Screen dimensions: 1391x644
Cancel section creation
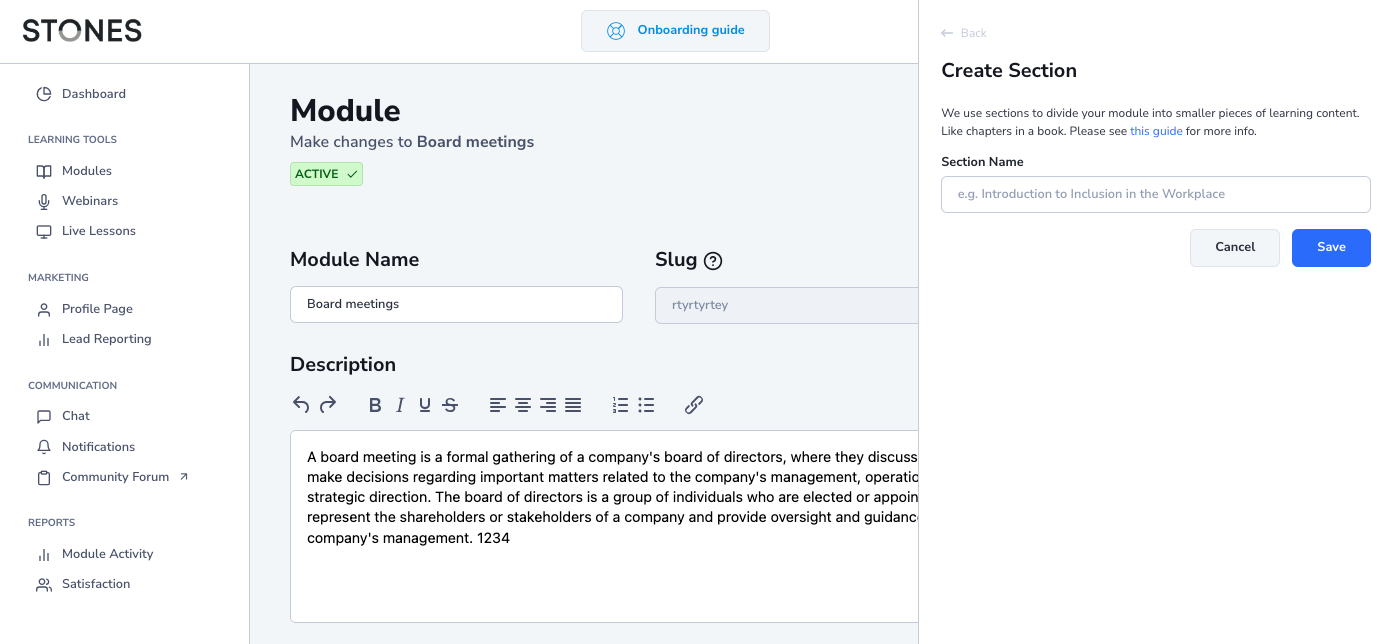1234,248
